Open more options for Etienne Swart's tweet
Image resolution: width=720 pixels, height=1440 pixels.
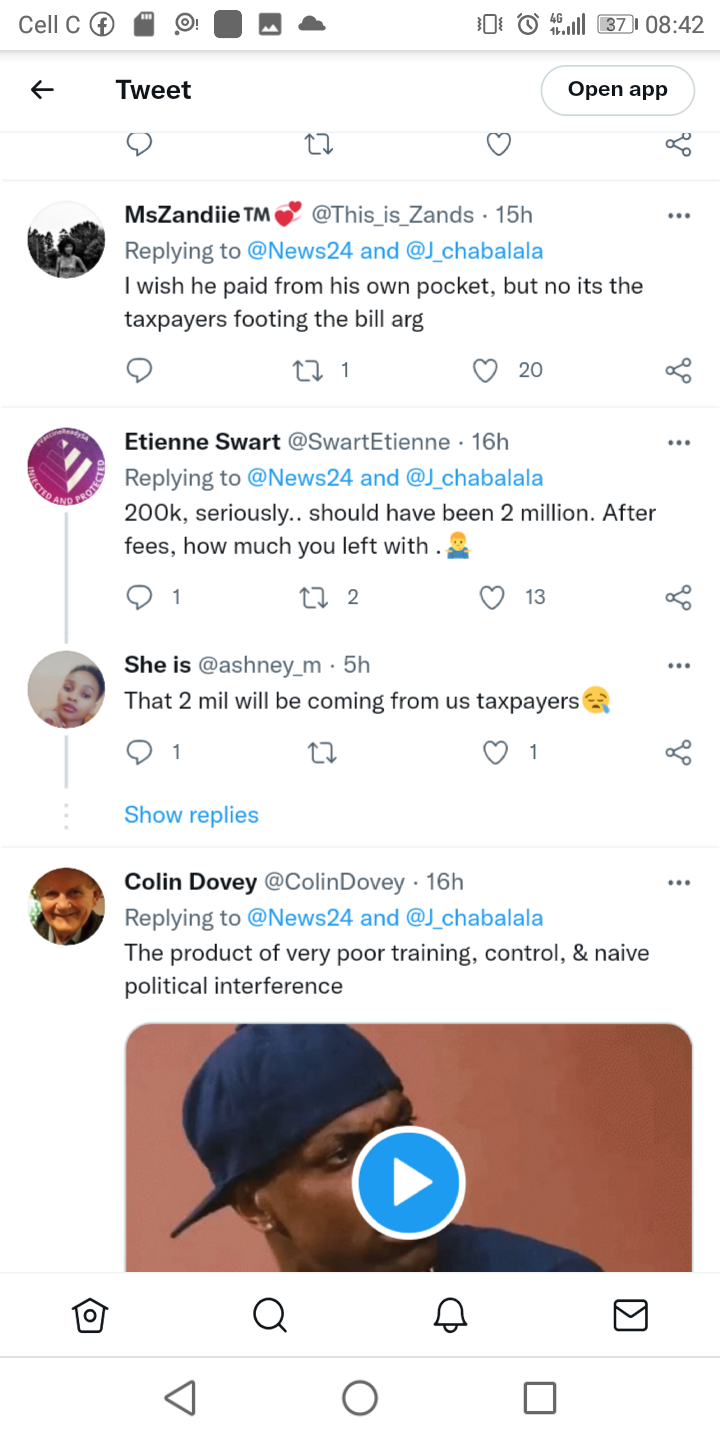click(679, 442)
